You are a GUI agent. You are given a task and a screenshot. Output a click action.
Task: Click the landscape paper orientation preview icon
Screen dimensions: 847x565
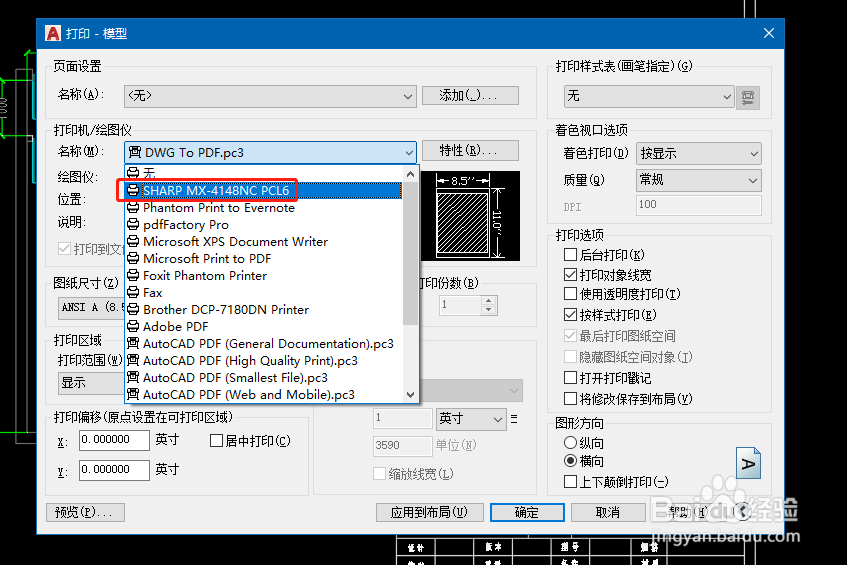(748, 463)
